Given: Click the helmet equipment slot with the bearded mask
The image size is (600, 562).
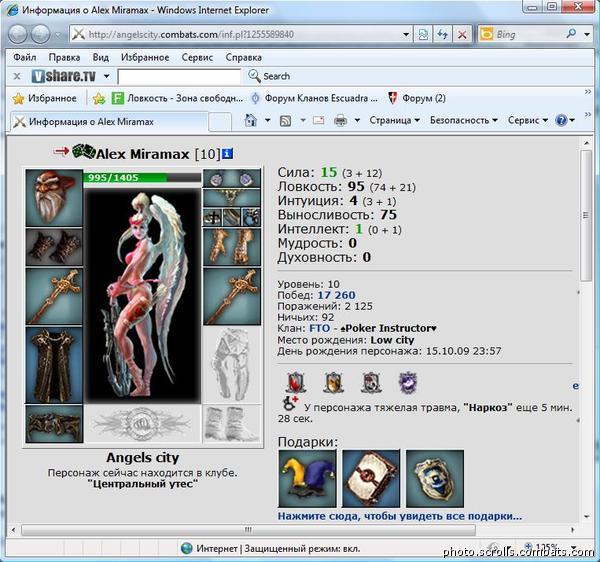Looking at the screenshot, I should tap(54, 198).
